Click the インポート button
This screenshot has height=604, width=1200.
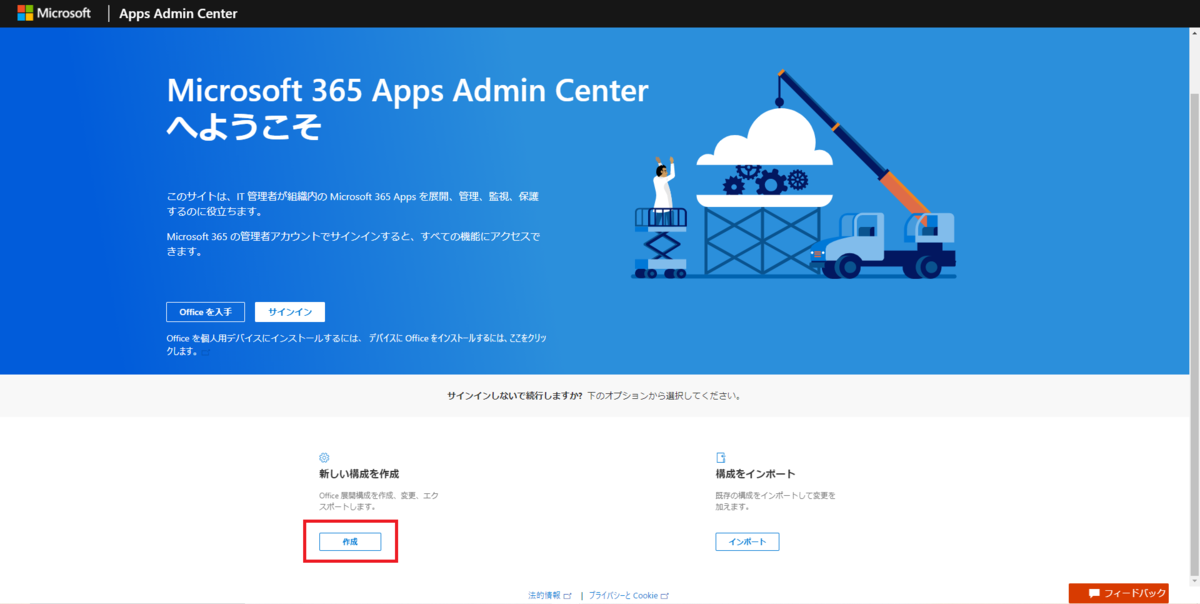pos(747,541)
